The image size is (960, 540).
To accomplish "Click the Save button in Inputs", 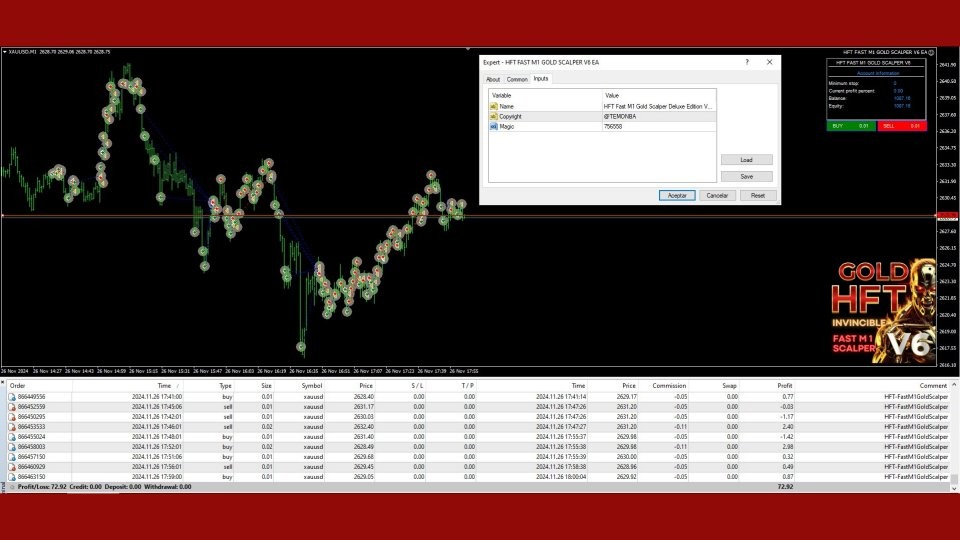I will coord(746,176).
